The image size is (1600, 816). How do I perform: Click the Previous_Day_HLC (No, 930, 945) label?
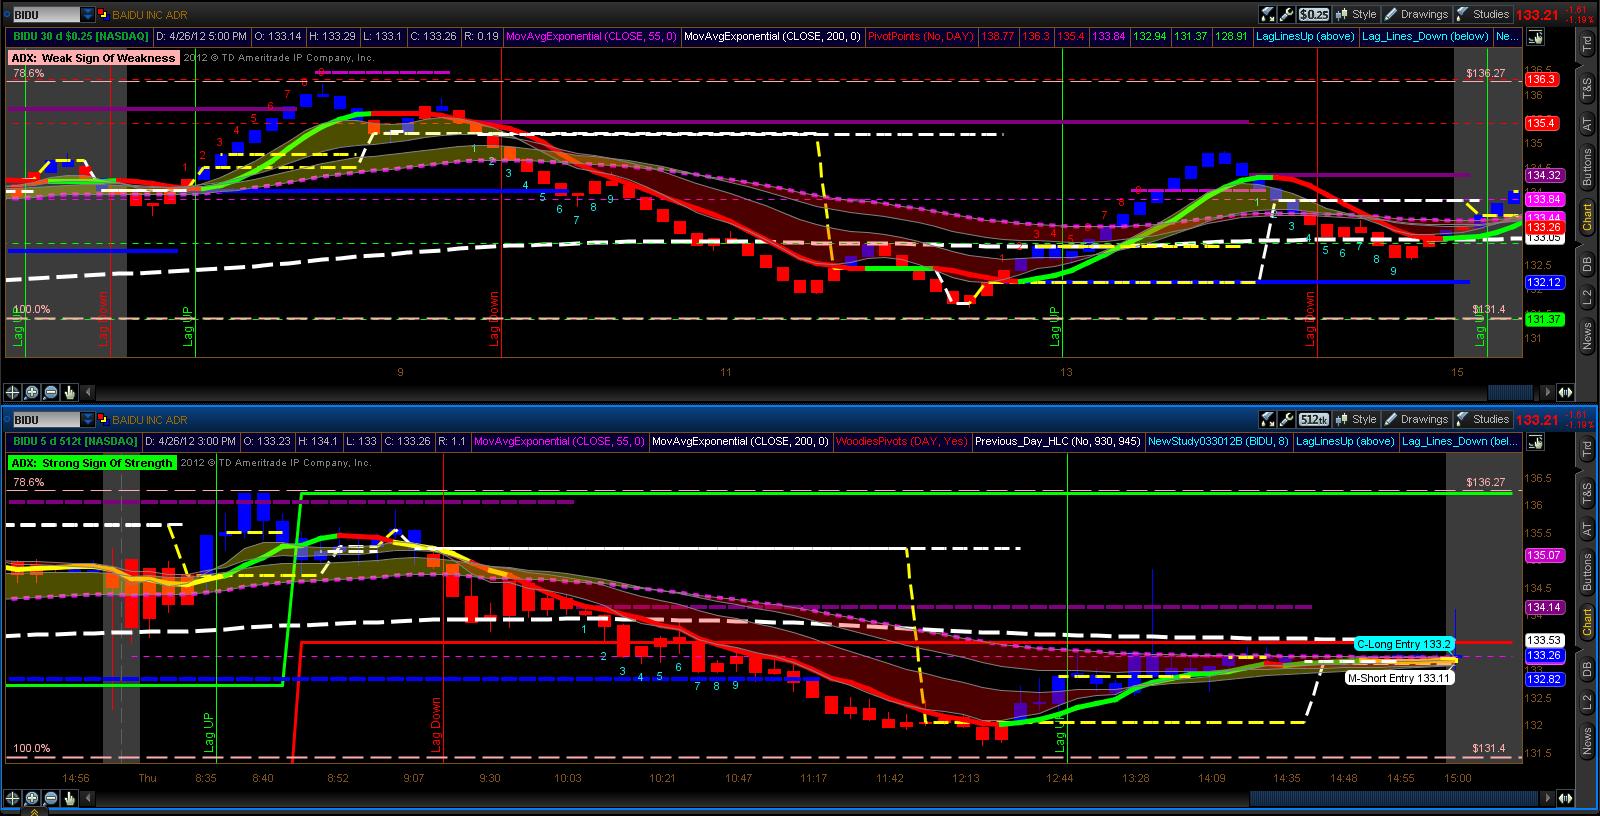coord(1059,442)
